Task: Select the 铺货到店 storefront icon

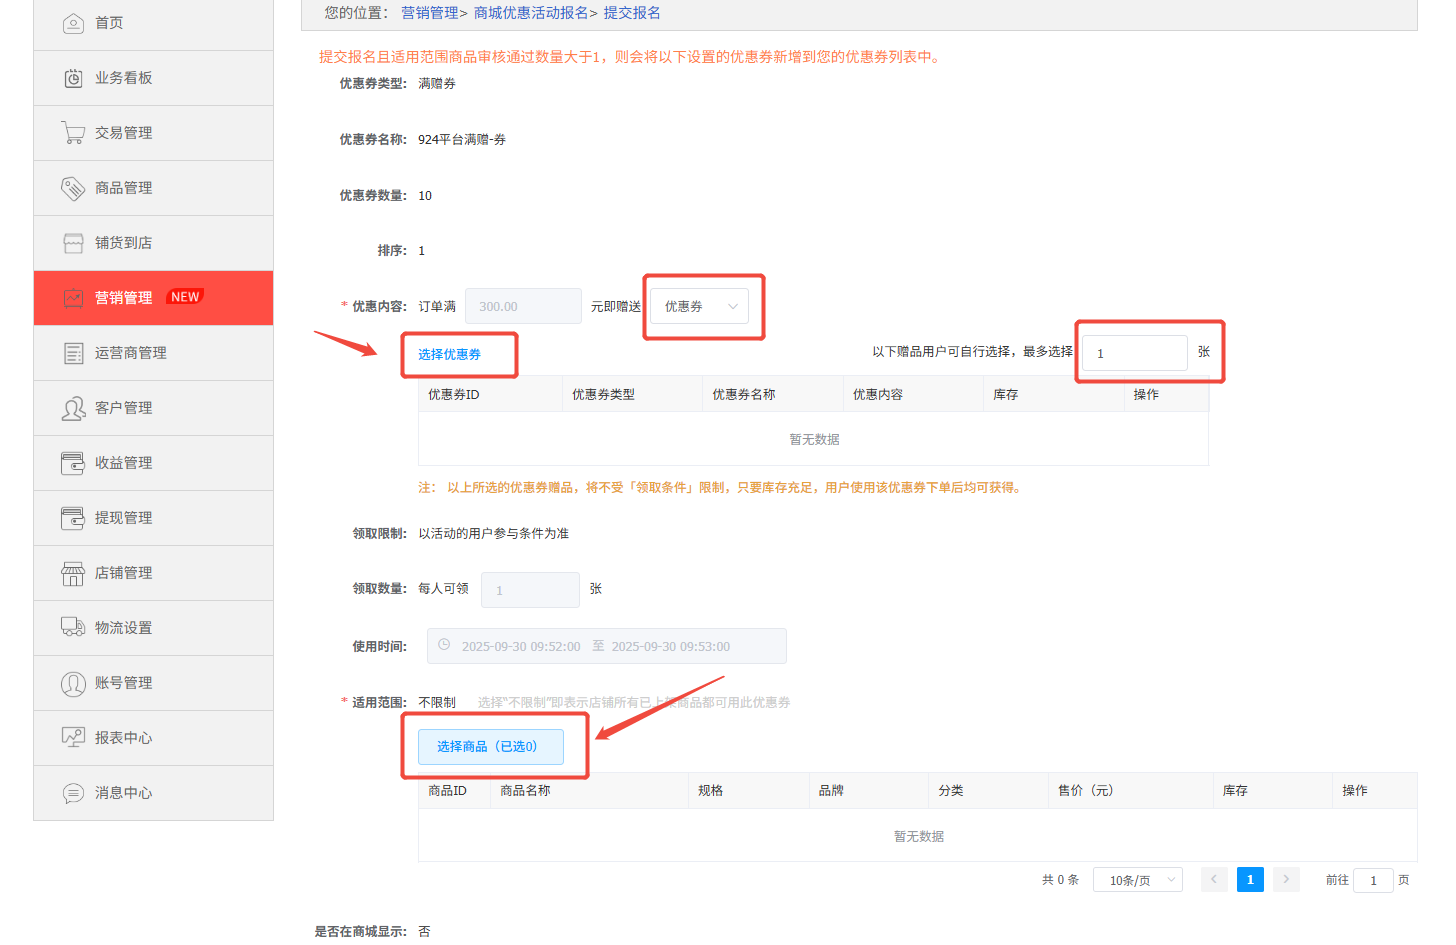Action: point(73,242)
